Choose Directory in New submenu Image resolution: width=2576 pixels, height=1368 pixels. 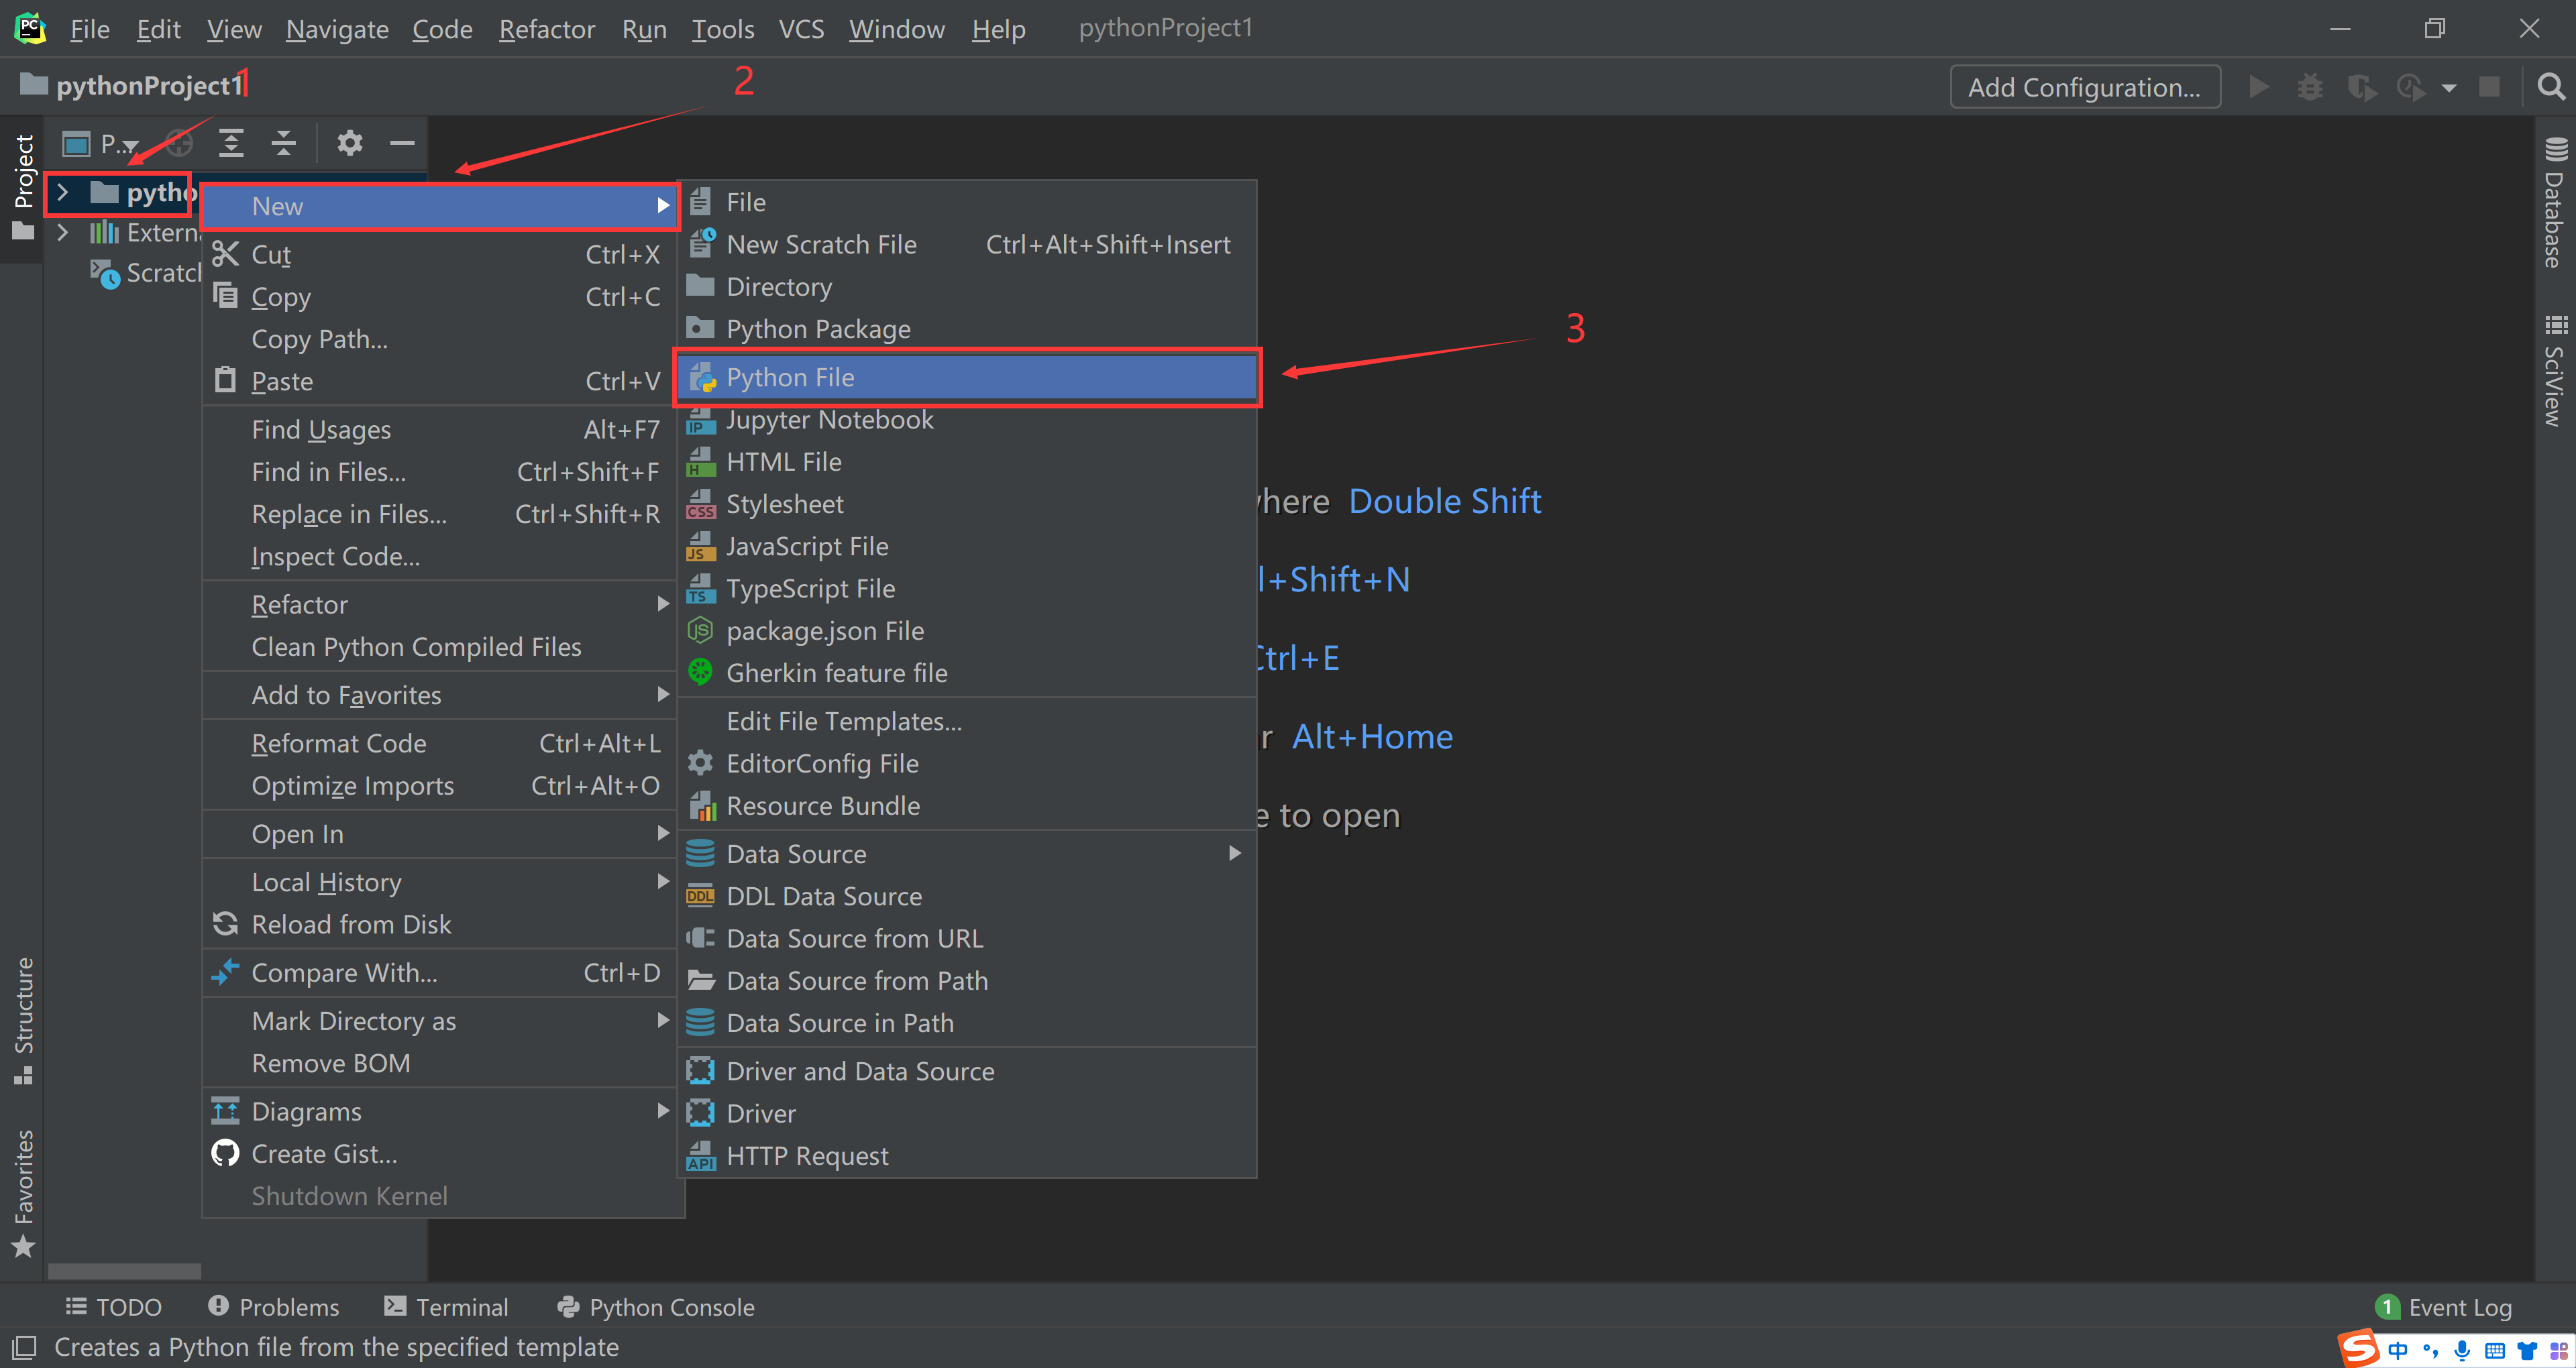[x=966, y=287]
